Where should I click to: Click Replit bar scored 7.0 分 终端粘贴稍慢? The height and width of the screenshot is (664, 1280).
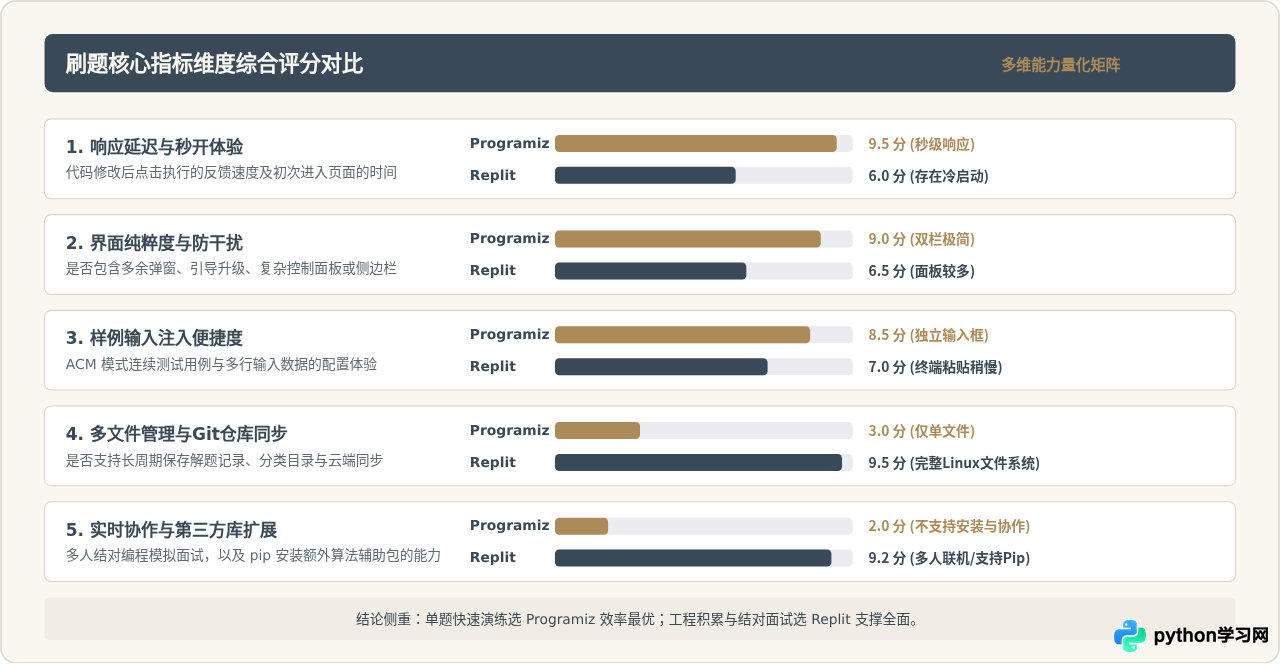661,366
